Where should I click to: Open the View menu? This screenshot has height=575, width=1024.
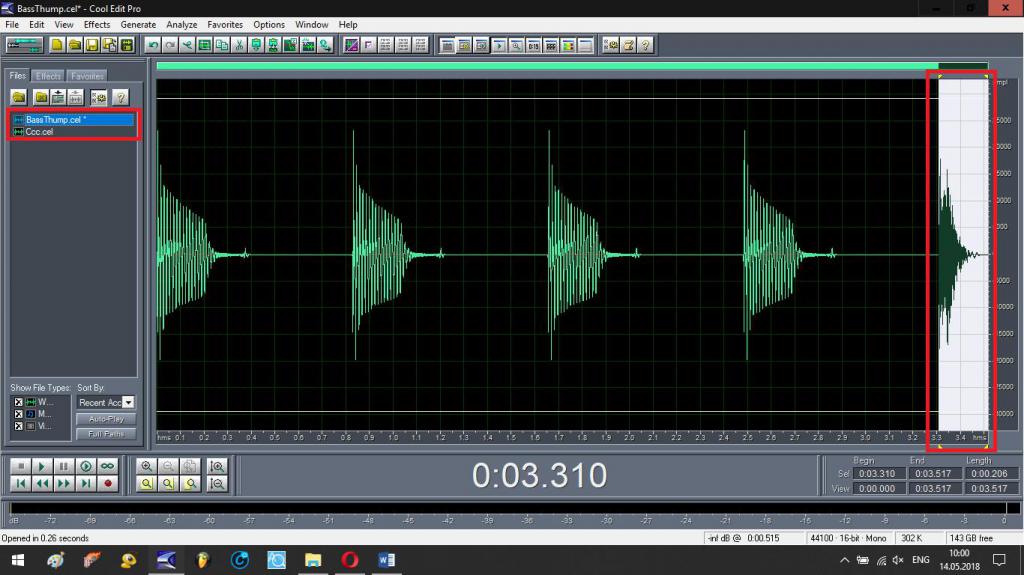click(63, 25)
